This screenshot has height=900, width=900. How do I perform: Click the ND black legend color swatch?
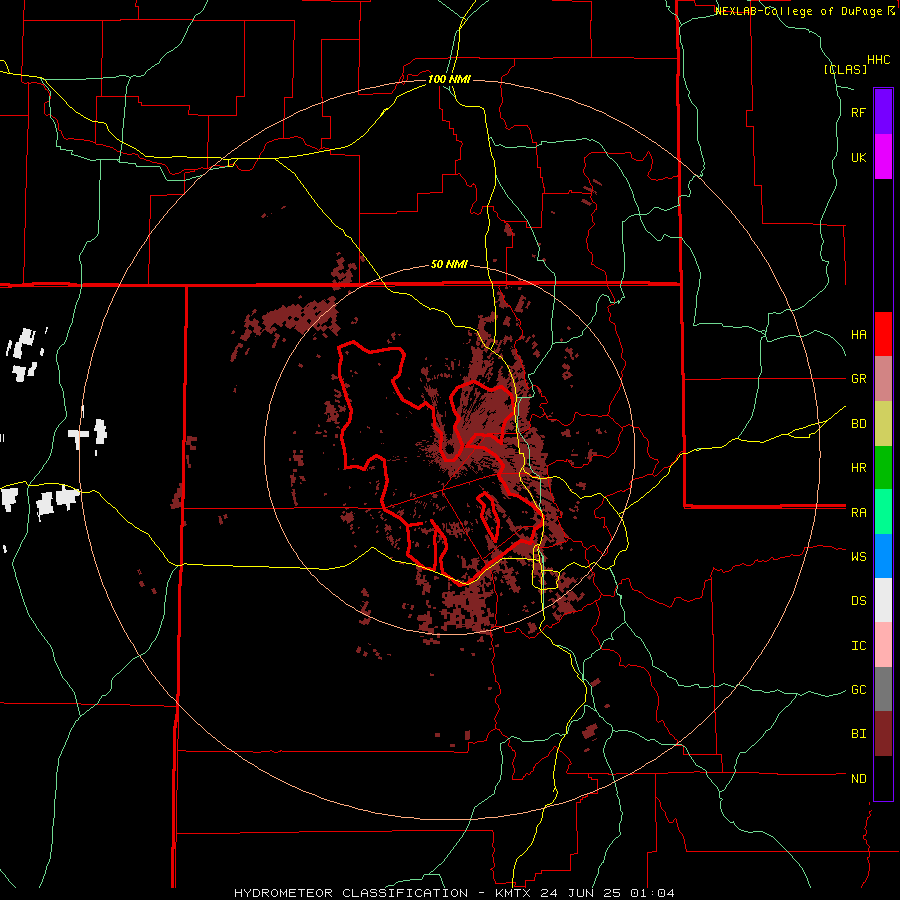pos(883,778)
